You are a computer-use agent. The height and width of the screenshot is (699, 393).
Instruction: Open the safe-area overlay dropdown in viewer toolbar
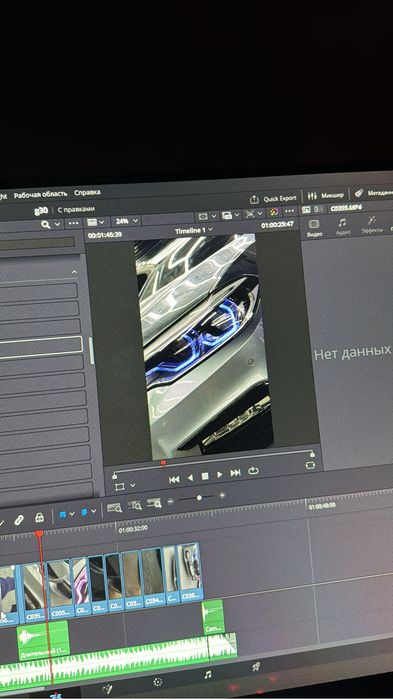207,216
